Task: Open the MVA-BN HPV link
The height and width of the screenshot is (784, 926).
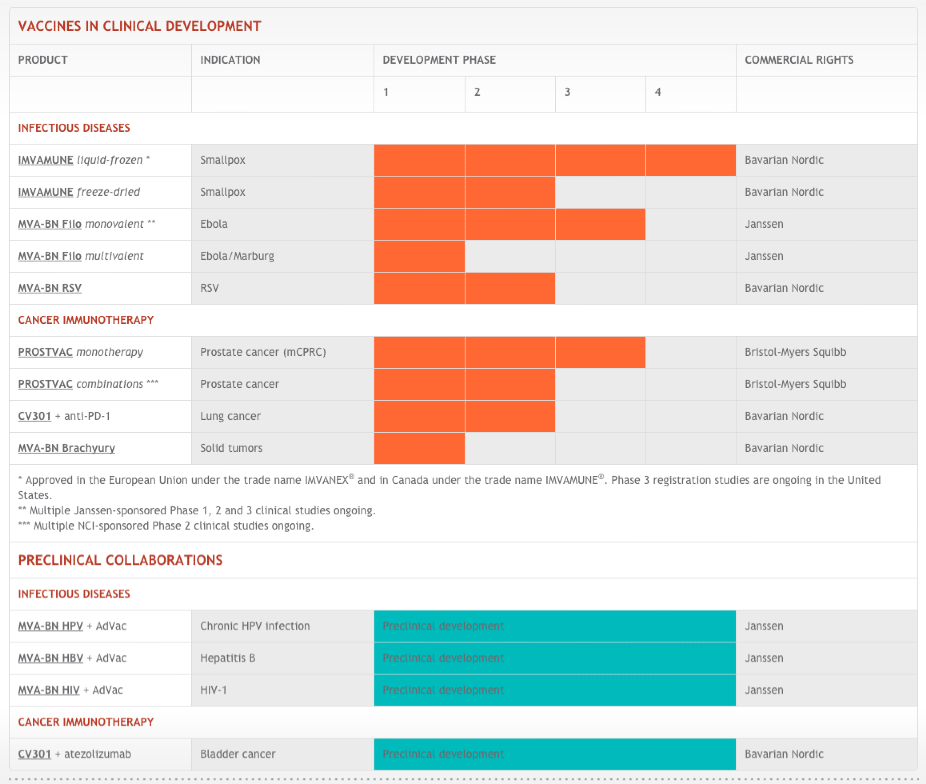Action: [x=50, y=626]
